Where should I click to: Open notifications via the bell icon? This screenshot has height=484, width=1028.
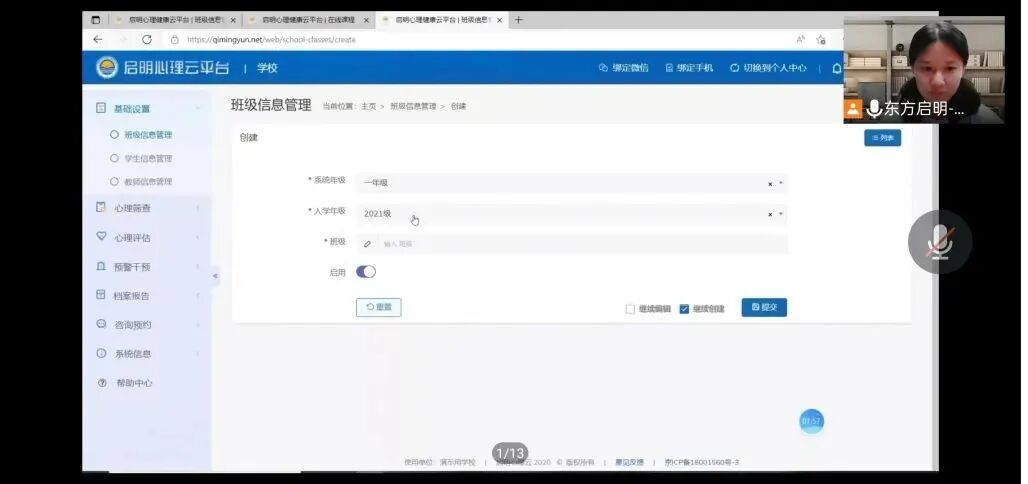[837, 68]
